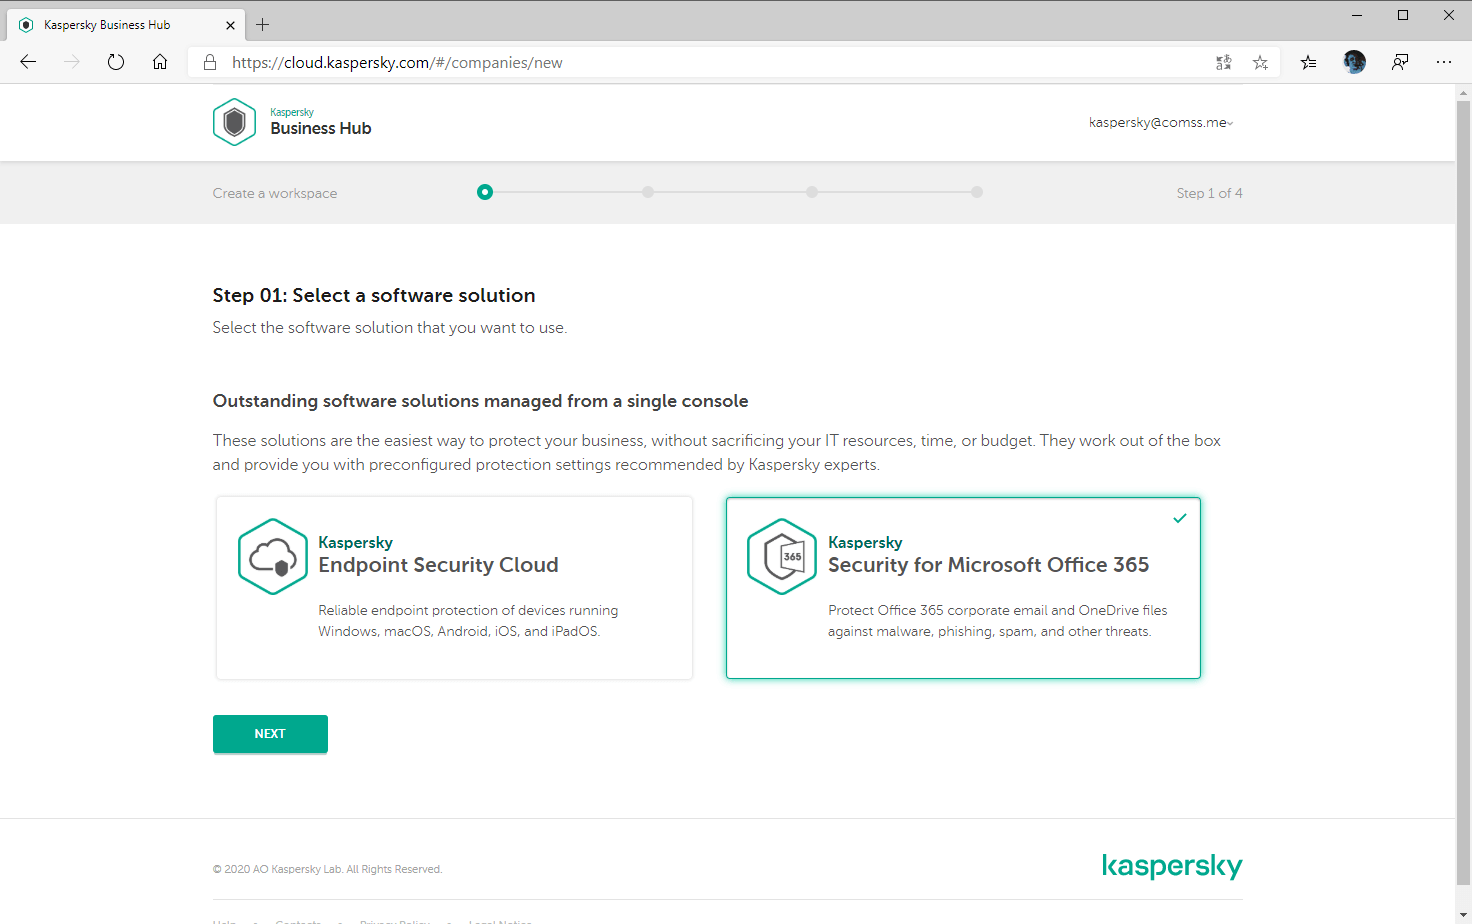
Task: Open the kaspersky@comss.me account menu
Action: (x=1161, y=122)
